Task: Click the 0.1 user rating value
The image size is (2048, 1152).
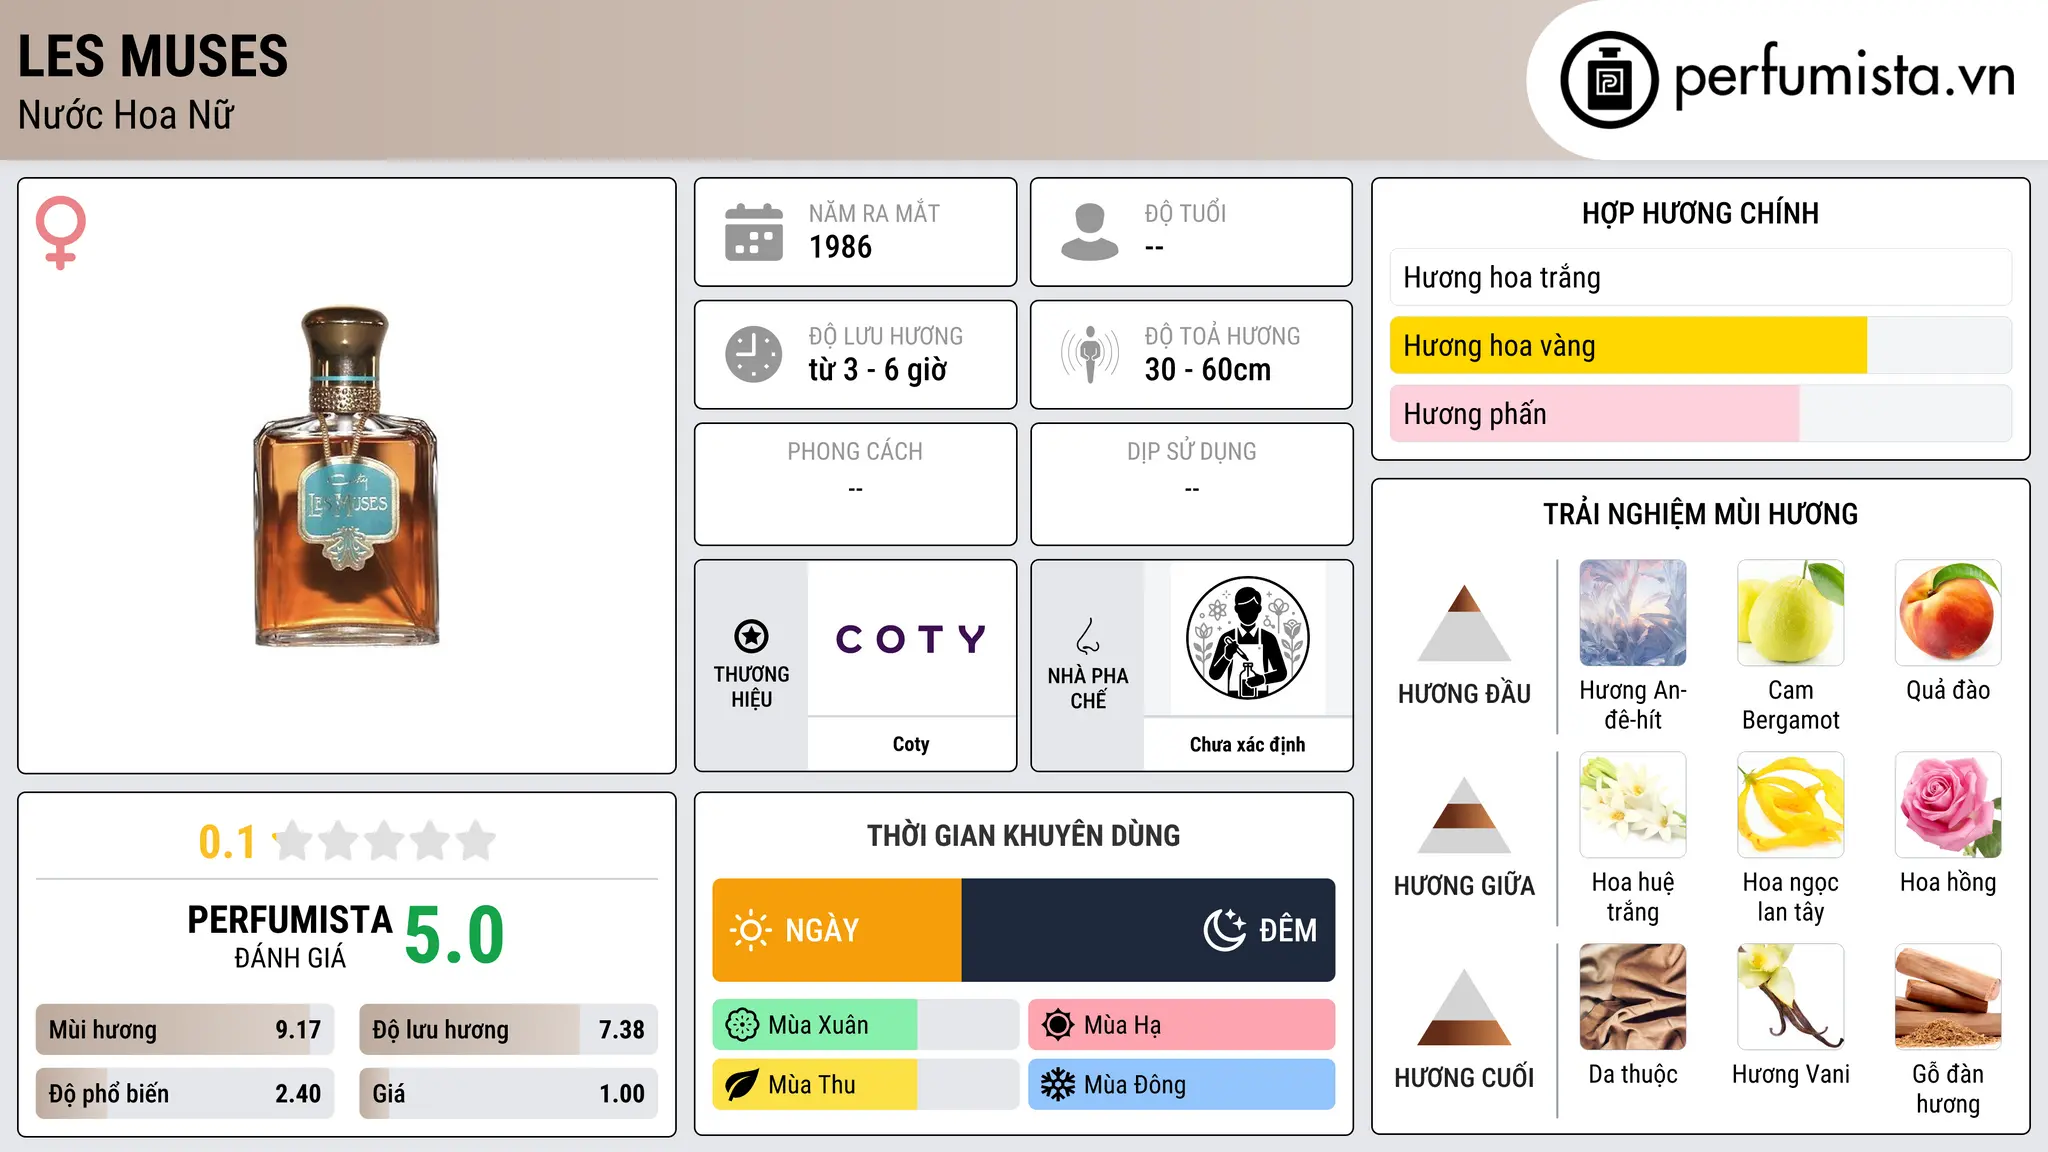Action: (227, 842)
